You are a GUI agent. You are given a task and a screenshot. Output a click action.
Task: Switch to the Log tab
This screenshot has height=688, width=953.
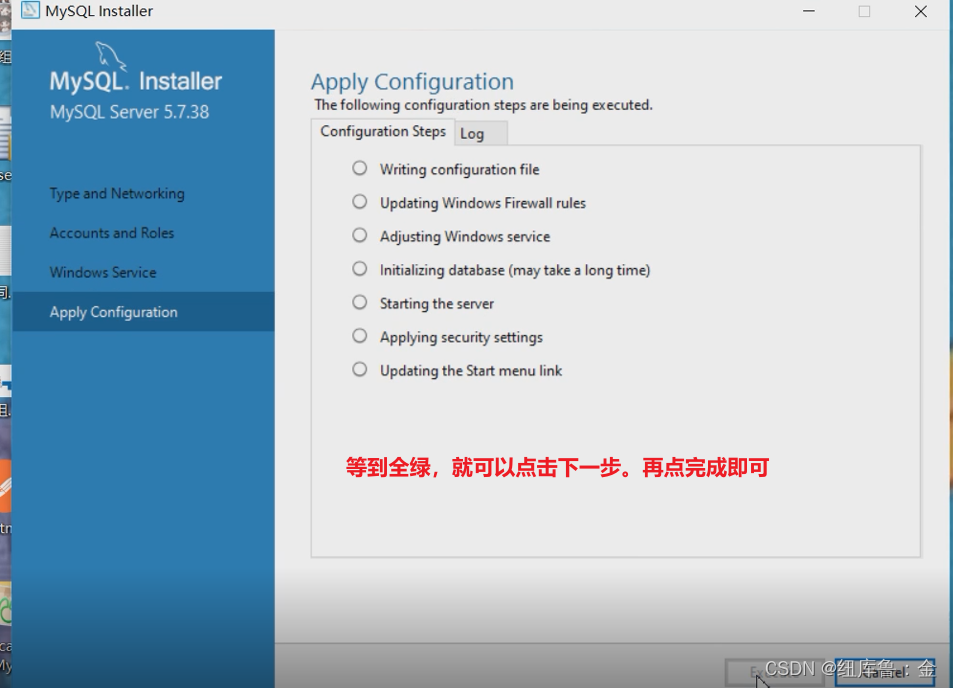(x=480, y=134)
